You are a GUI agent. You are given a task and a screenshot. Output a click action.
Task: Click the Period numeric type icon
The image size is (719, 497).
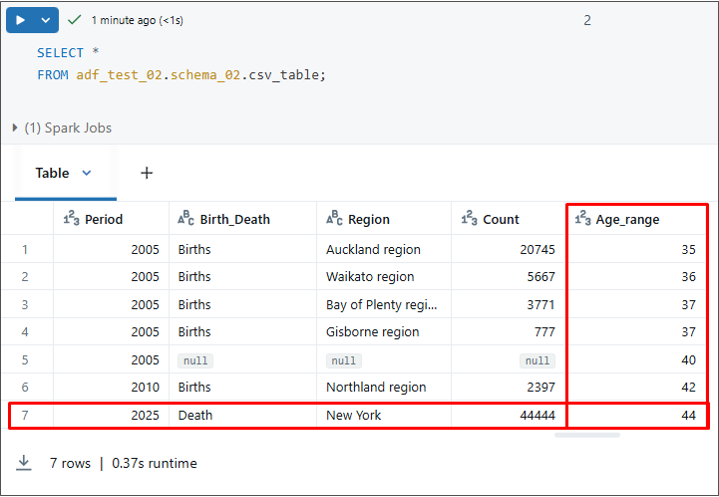tap(71, 219)
